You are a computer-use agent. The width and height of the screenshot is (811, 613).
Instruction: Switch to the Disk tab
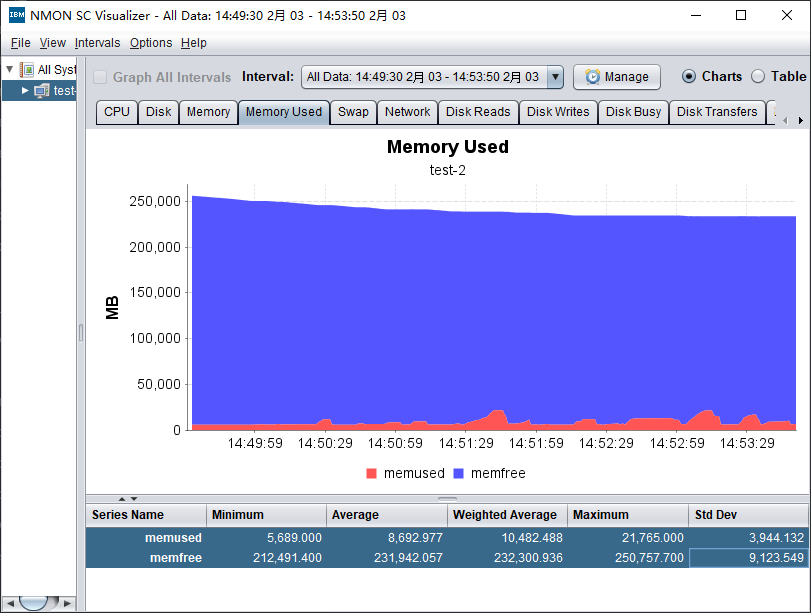click(158, 112)
